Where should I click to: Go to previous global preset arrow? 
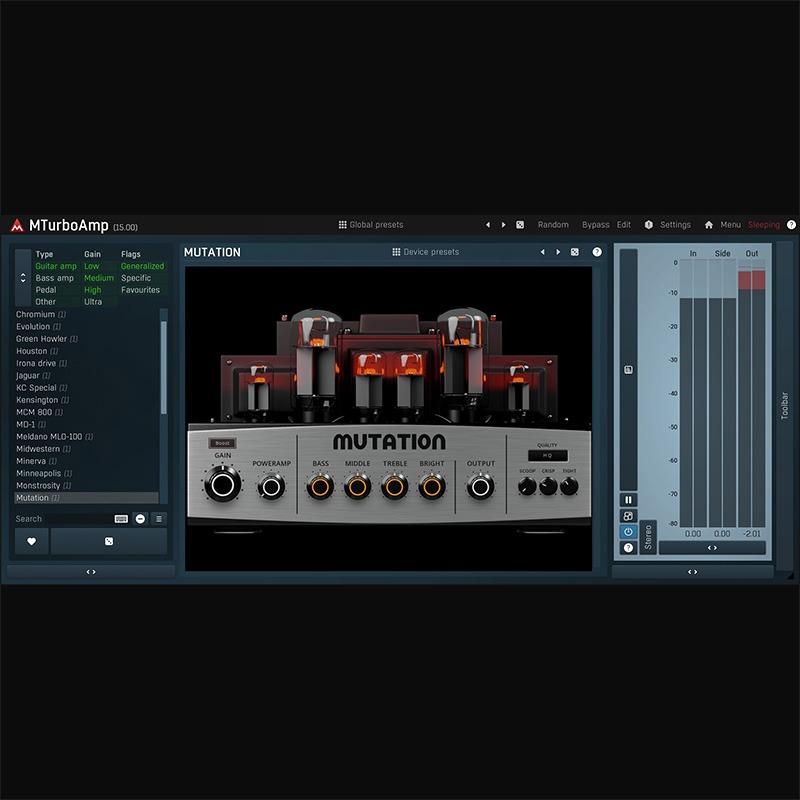pyautogui.click(x=488, y=224)
